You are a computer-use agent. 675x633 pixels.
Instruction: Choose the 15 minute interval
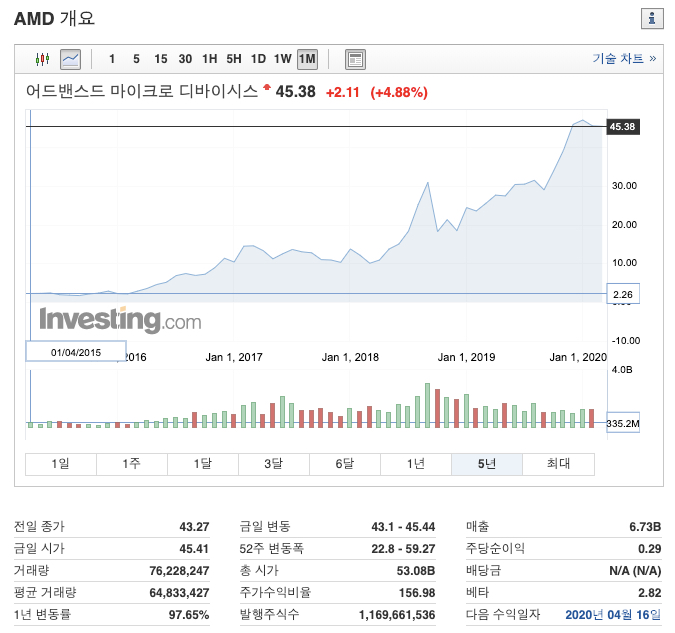pyautogui.click(x=161, y=59)
